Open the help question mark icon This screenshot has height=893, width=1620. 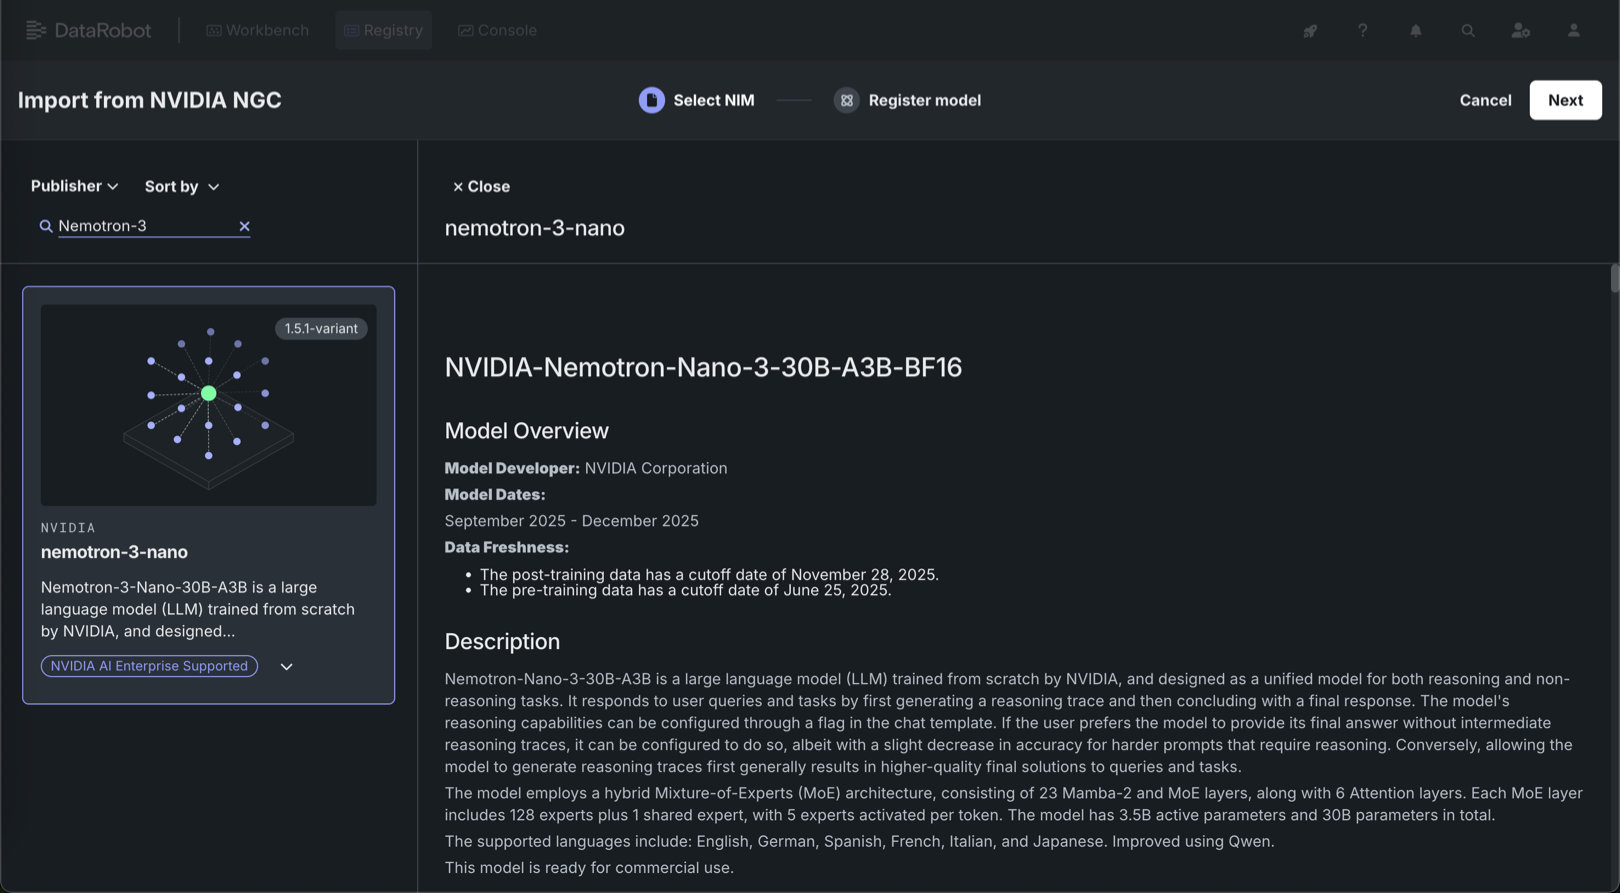pyautogui.click(x=1362, y=31)
